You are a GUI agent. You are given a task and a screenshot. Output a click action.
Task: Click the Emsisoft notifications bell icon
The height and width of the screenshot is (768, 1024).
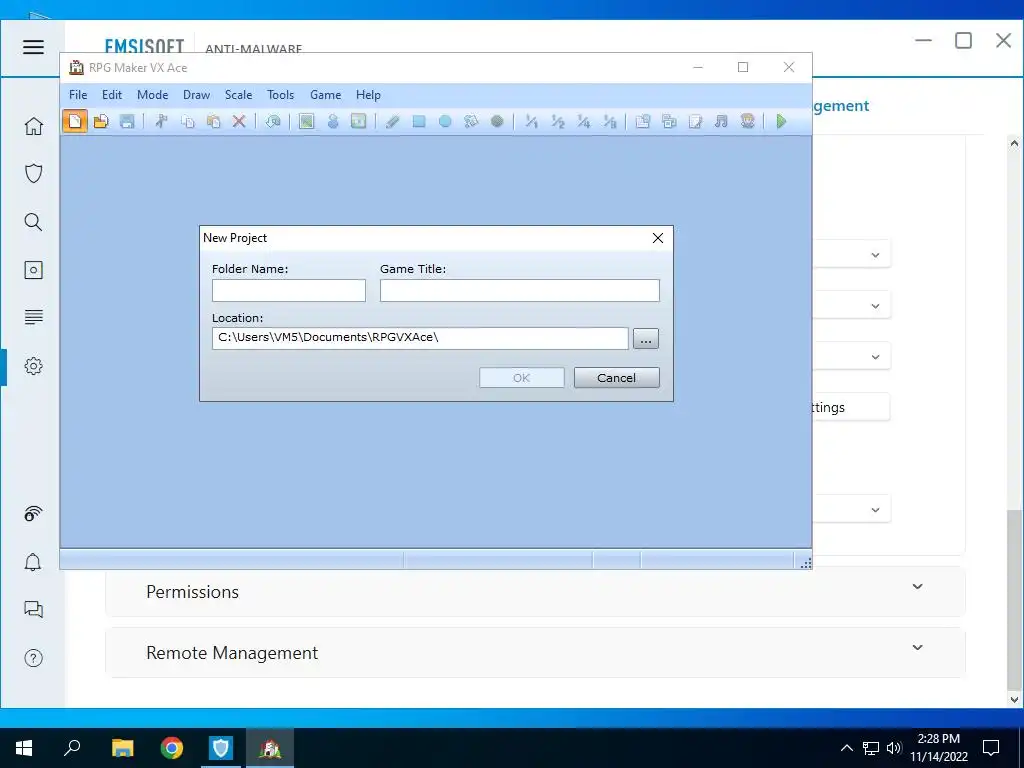click(x=33, y=562)
